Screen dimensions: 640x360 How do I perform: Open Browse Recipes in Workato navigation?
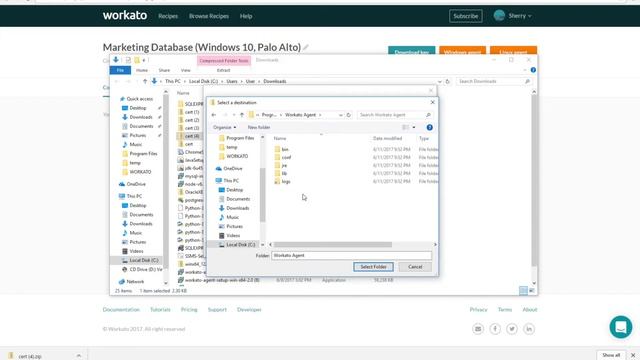(209, 16)
